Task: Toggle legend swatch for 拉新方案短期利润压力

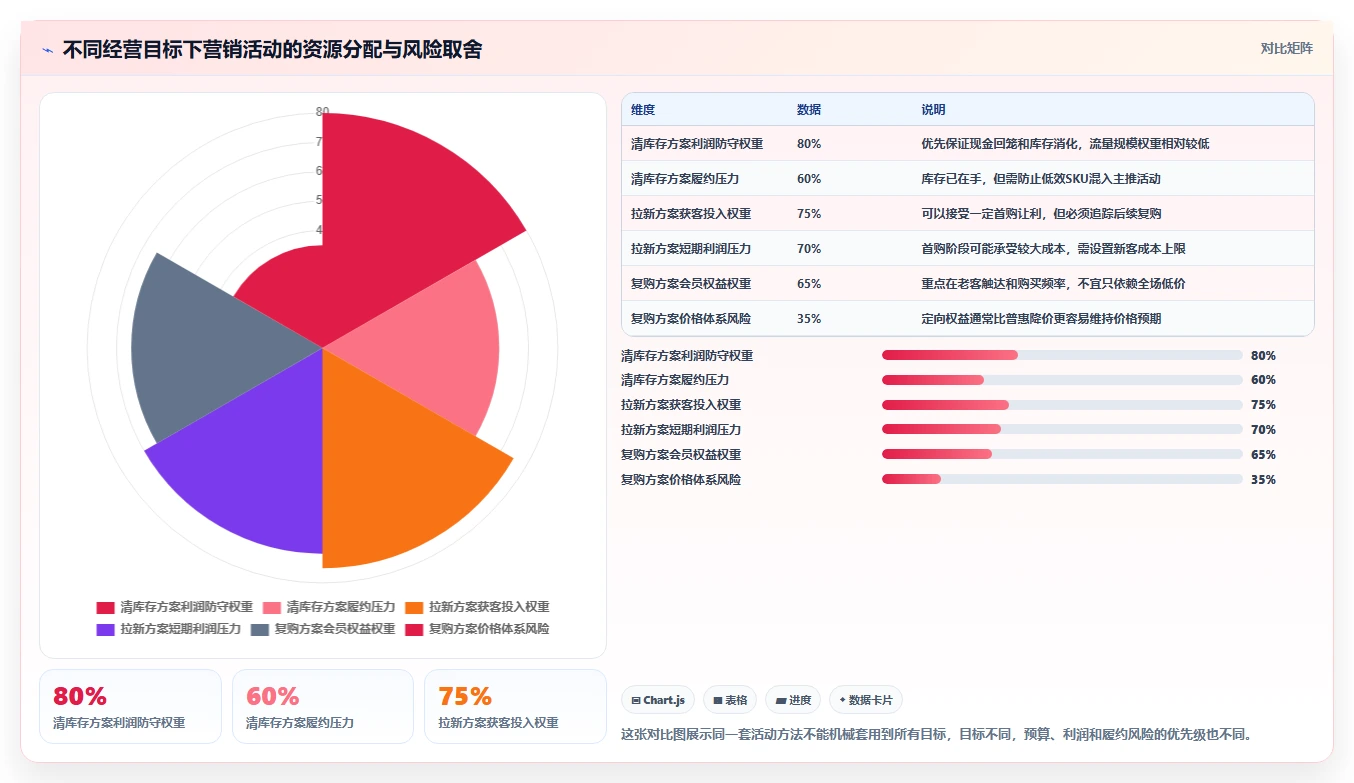Action: pyautogui.click(x=106, y=629)
